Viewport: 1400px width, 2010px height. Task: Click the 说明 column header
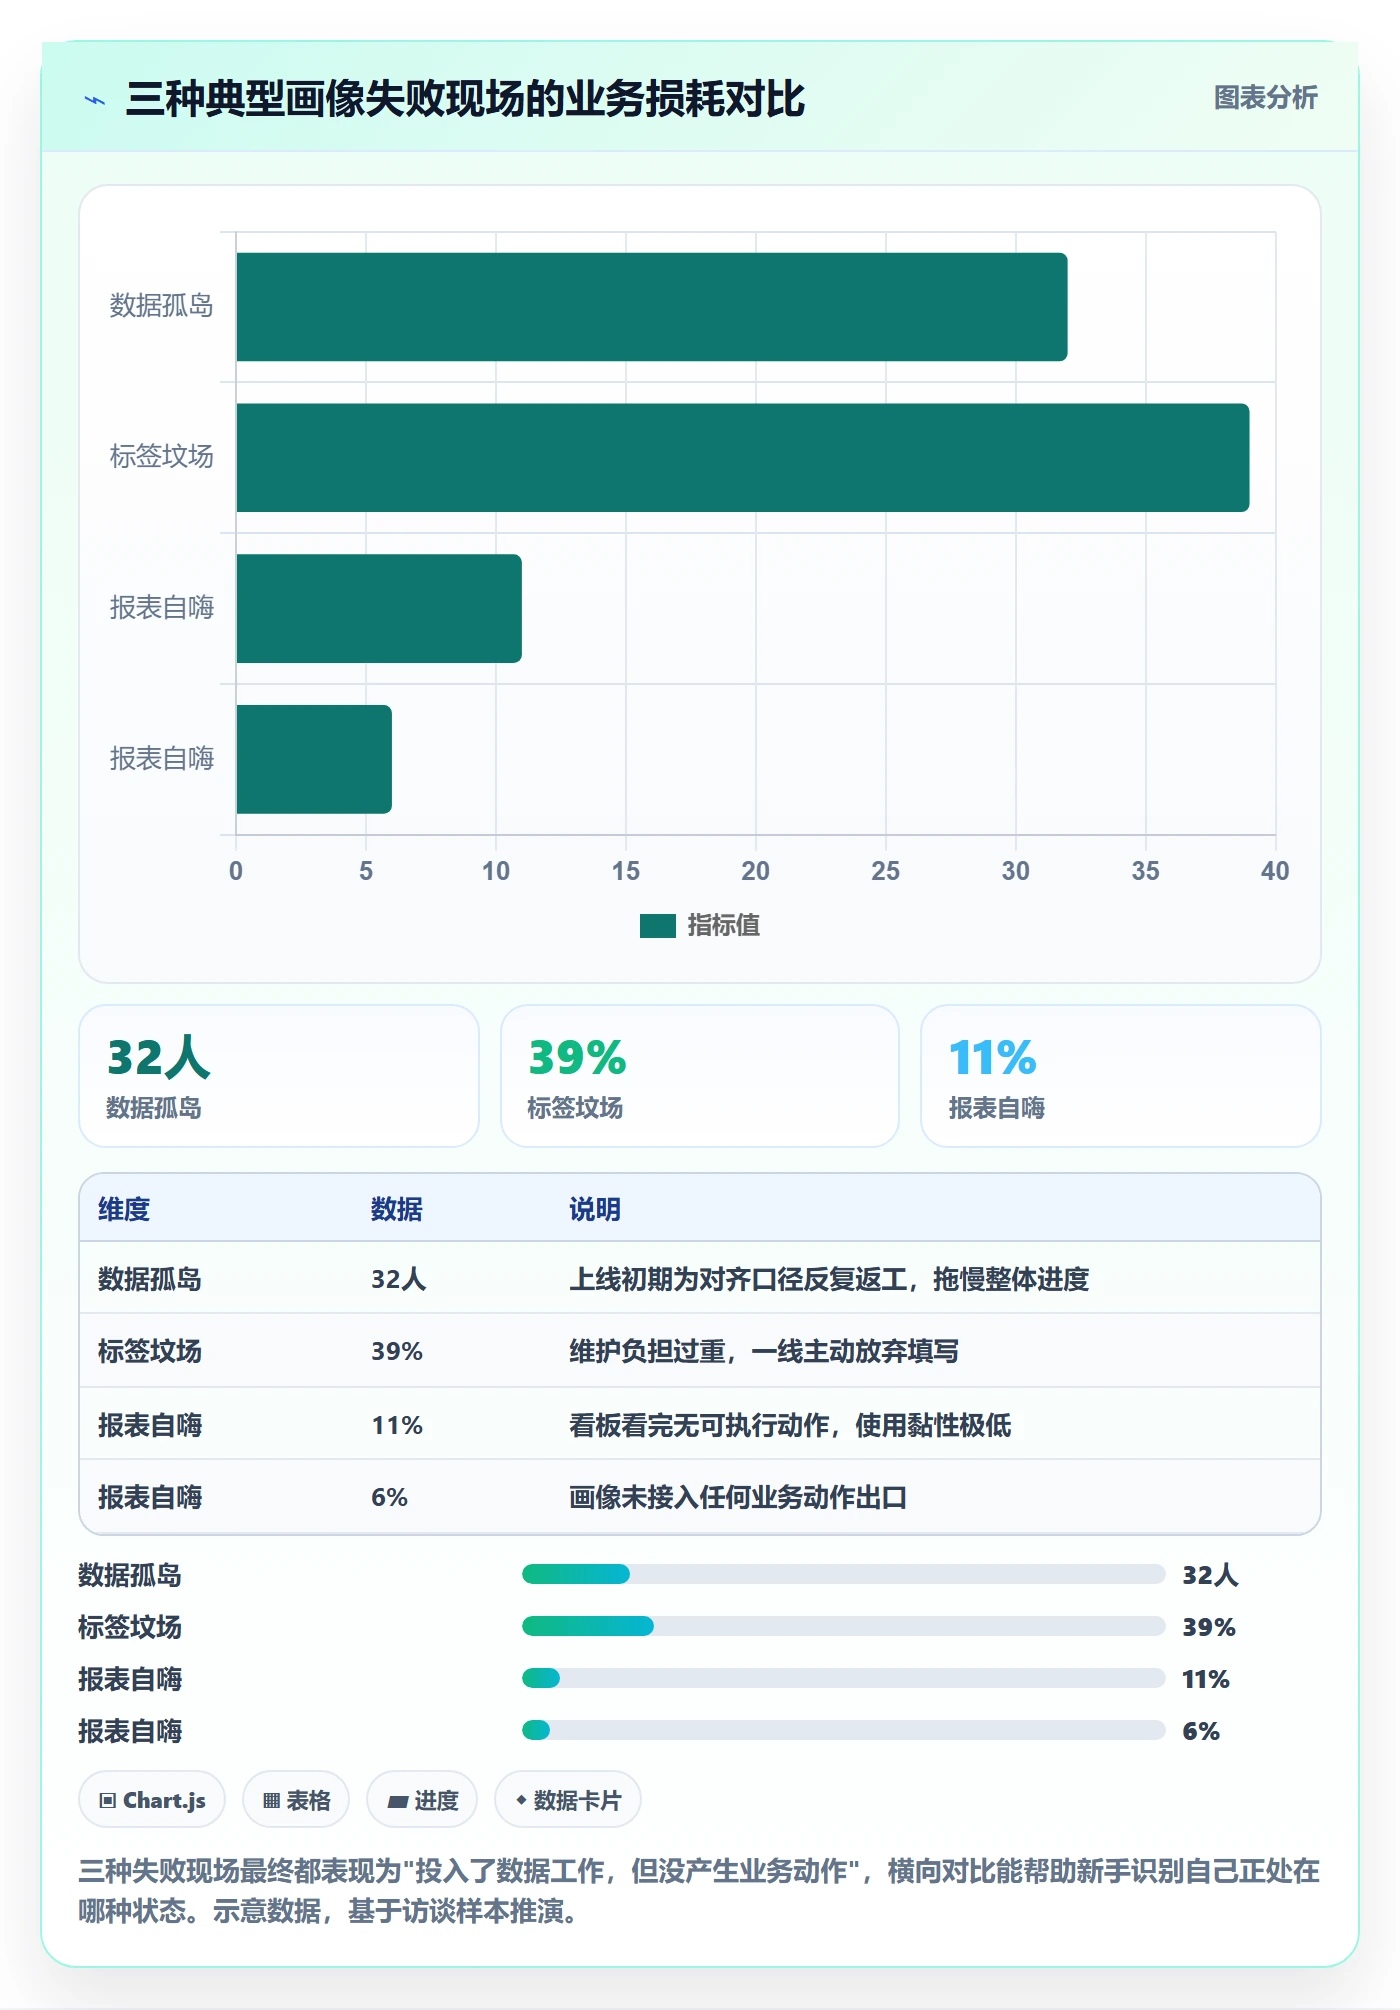595,1209
